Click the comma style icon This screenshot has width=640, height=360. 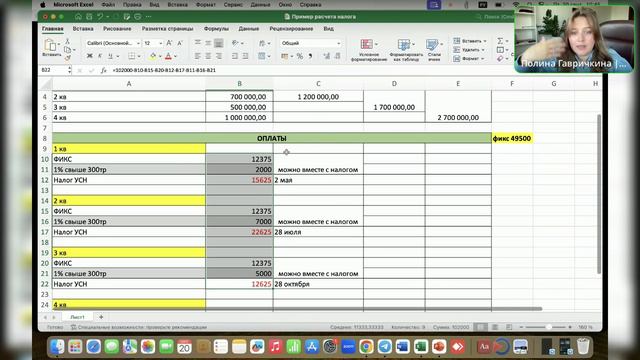point(311,56)
